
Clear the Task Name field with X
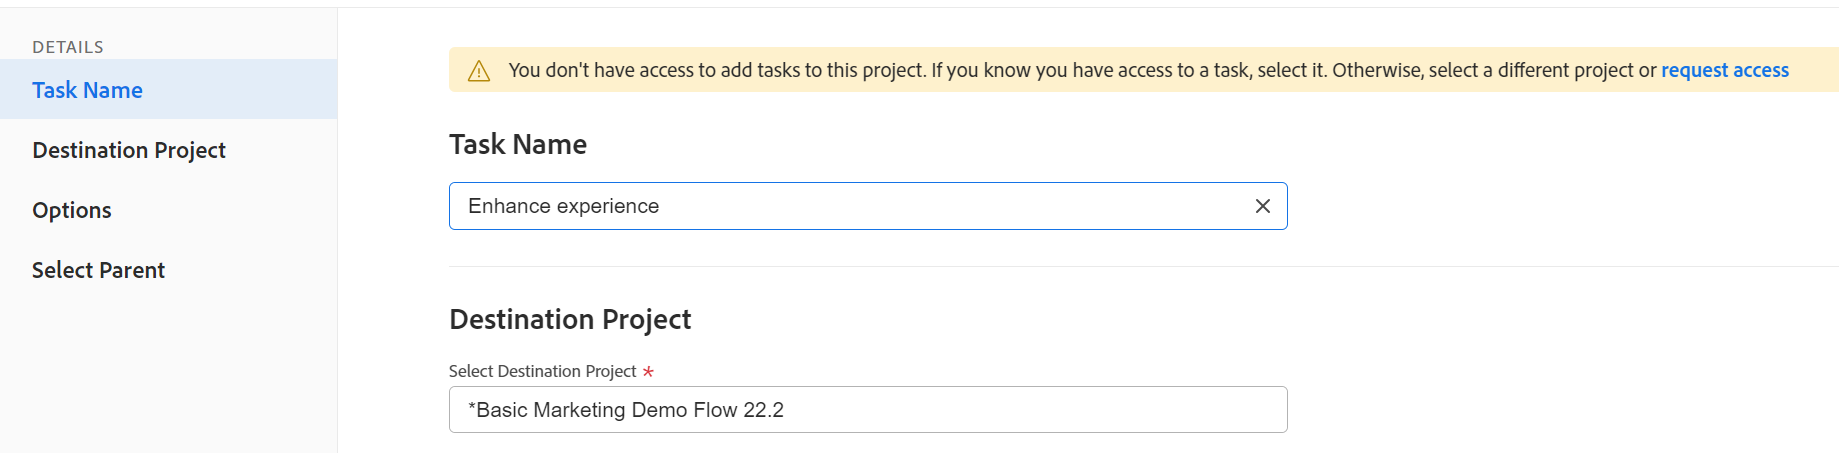[x=1262, y=206]
